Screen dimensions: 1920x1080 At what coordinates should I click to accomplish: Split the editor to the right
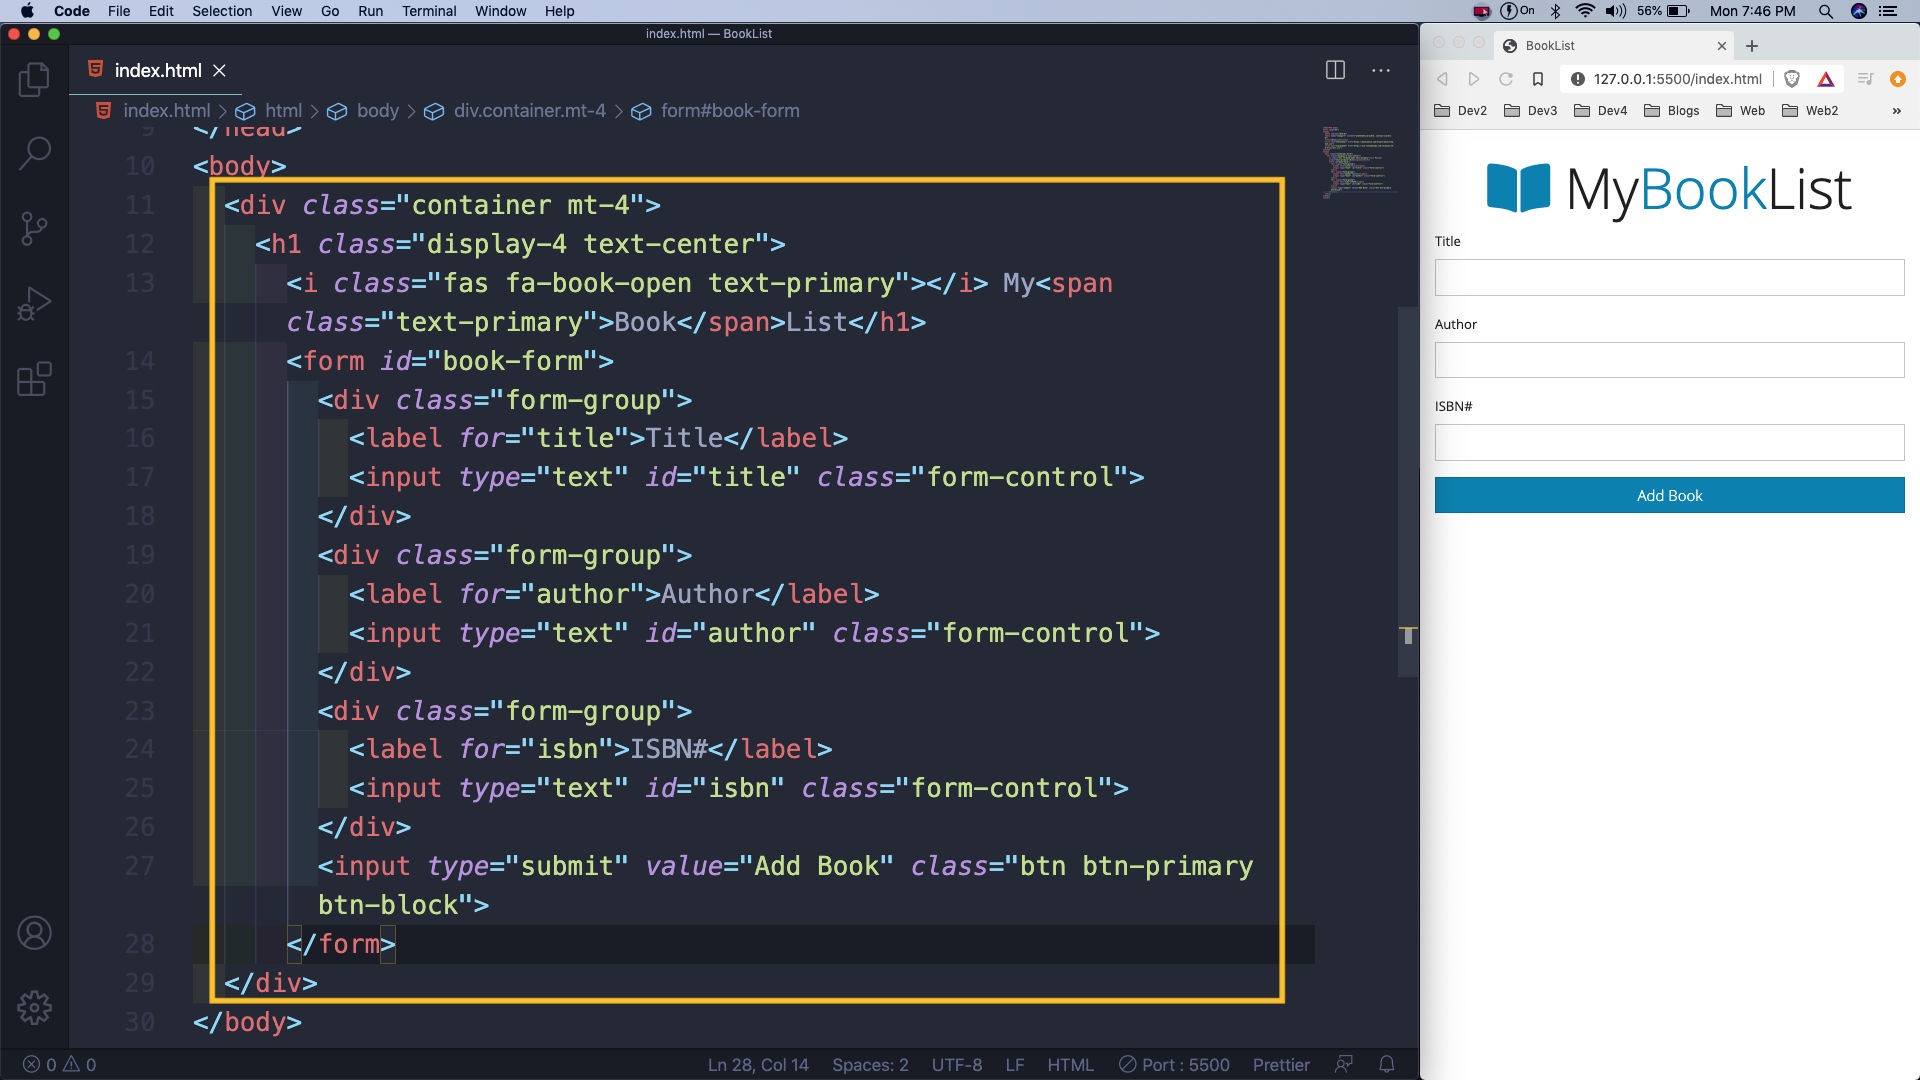[1335, 70]
